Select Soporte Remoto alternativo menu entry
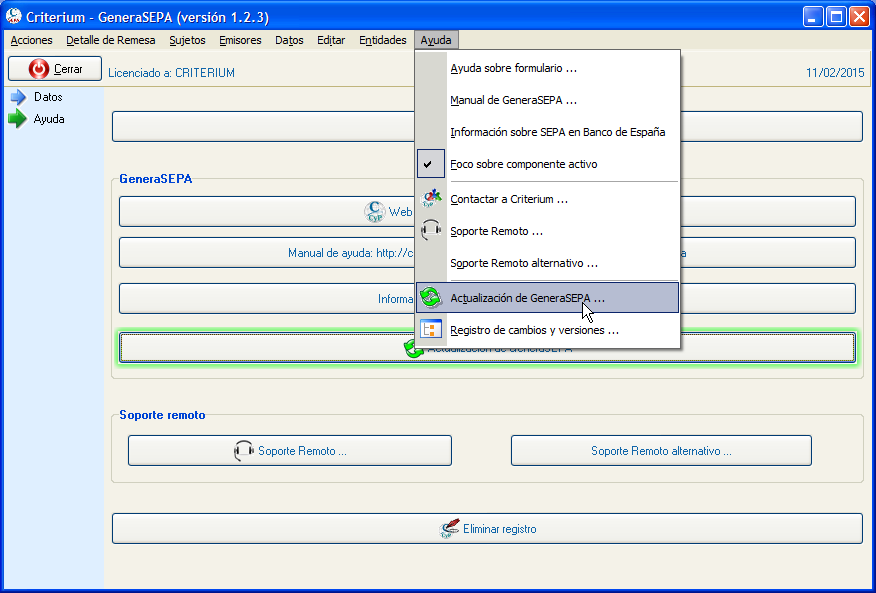This screenshot has height=593, width=876. [548, 263]
